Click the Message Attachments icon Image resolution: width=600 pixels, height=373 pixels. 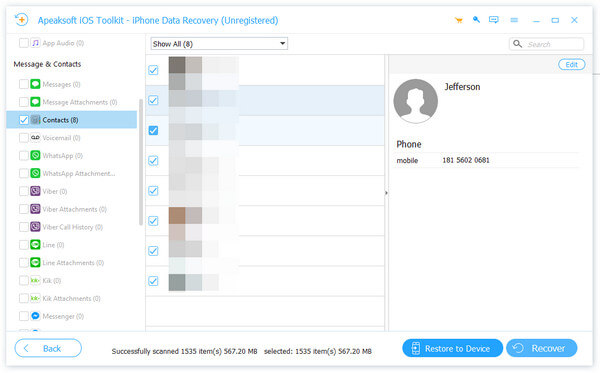(35, 102)
